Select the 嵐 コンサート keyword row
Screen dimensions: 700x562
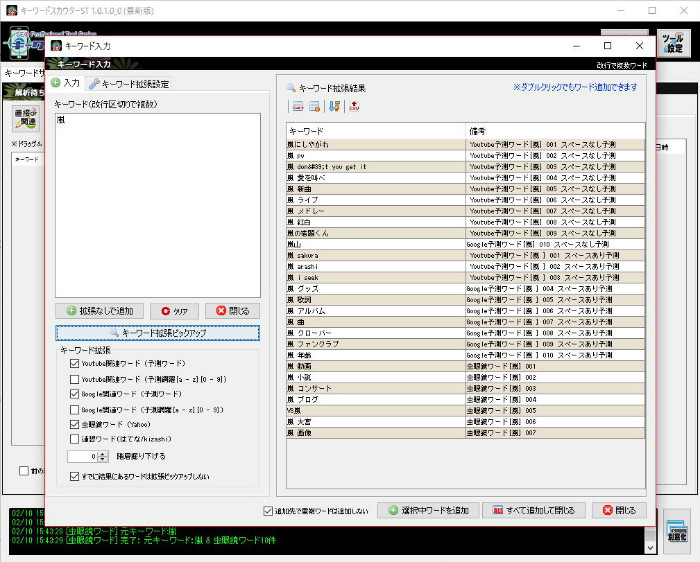point(466,388)
